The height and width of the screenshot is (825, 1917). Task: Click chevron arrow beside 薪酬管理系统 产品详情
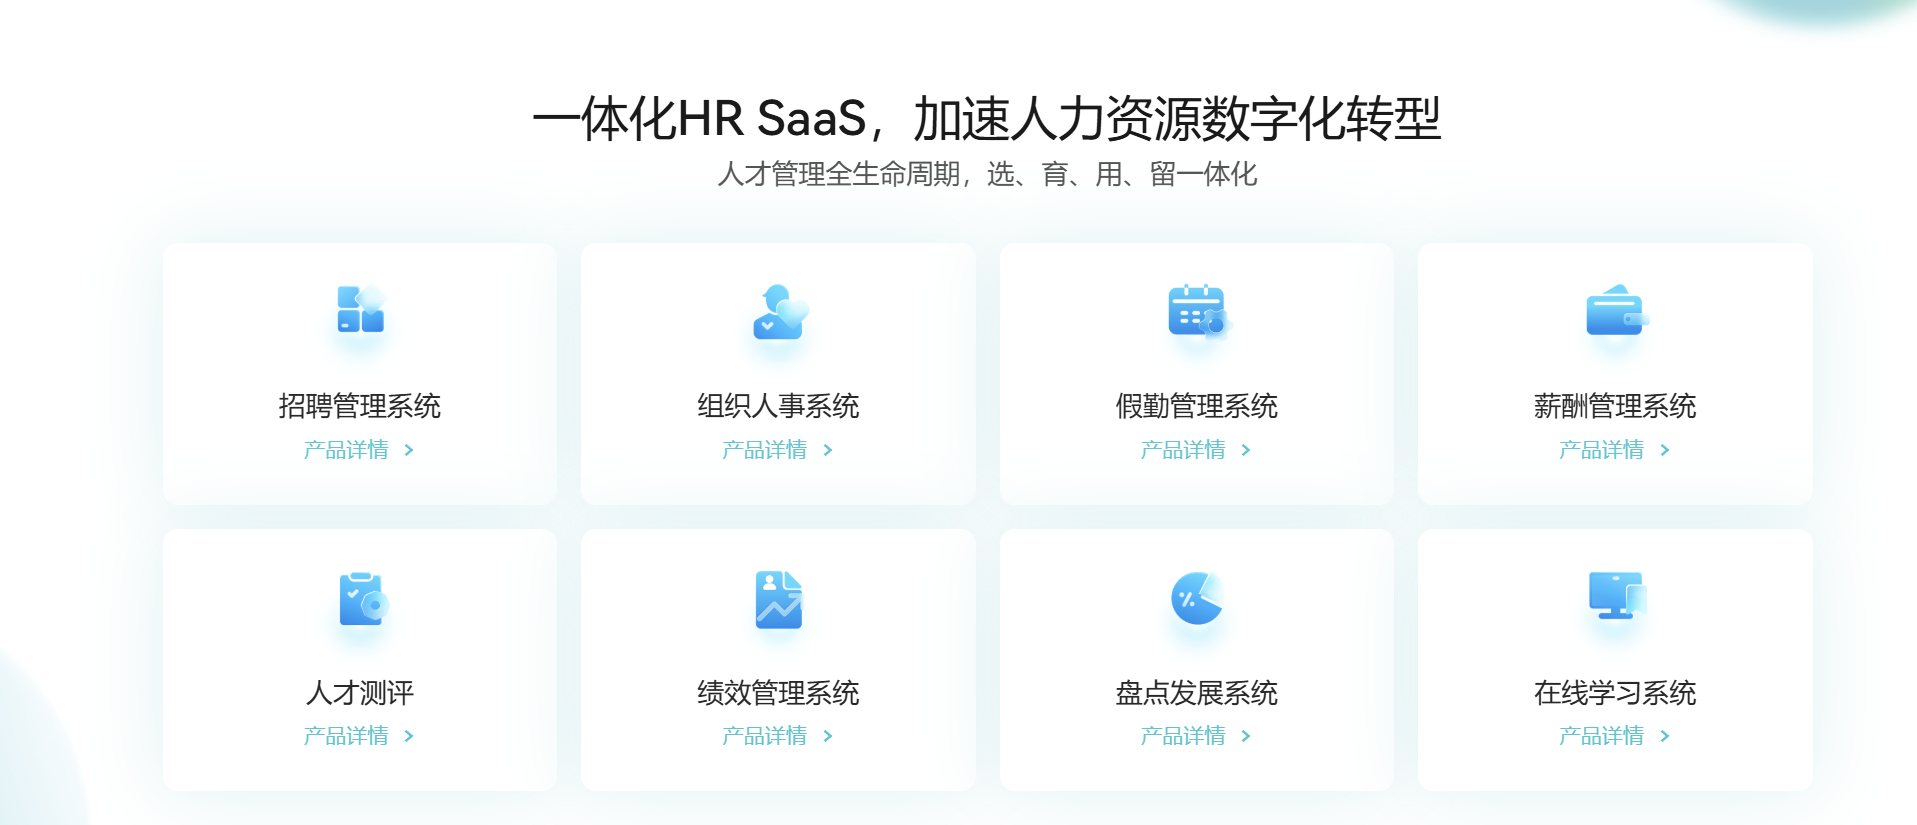coord(1665,450)
